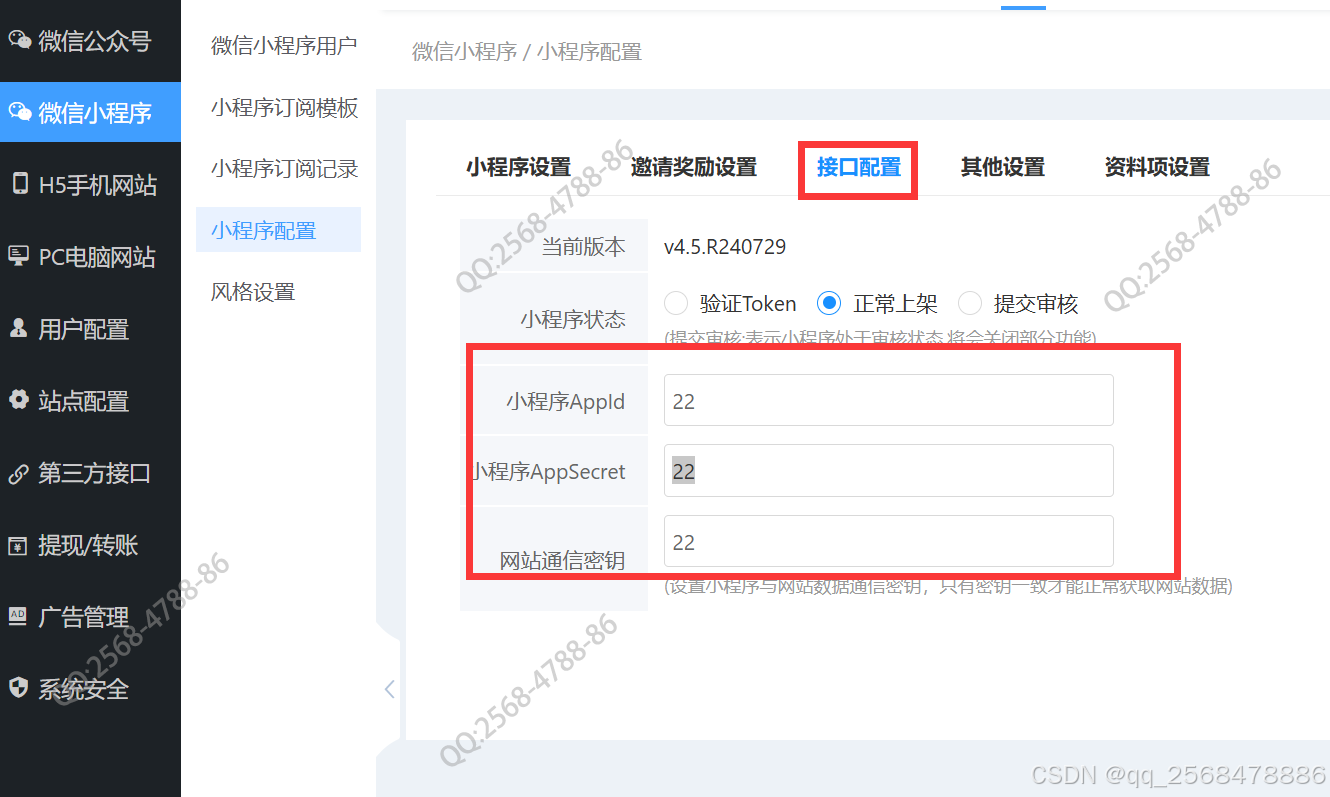Focus the 网站通信密钥 input field
Viewport: 1330px width, 797px height.
point(888,541)
